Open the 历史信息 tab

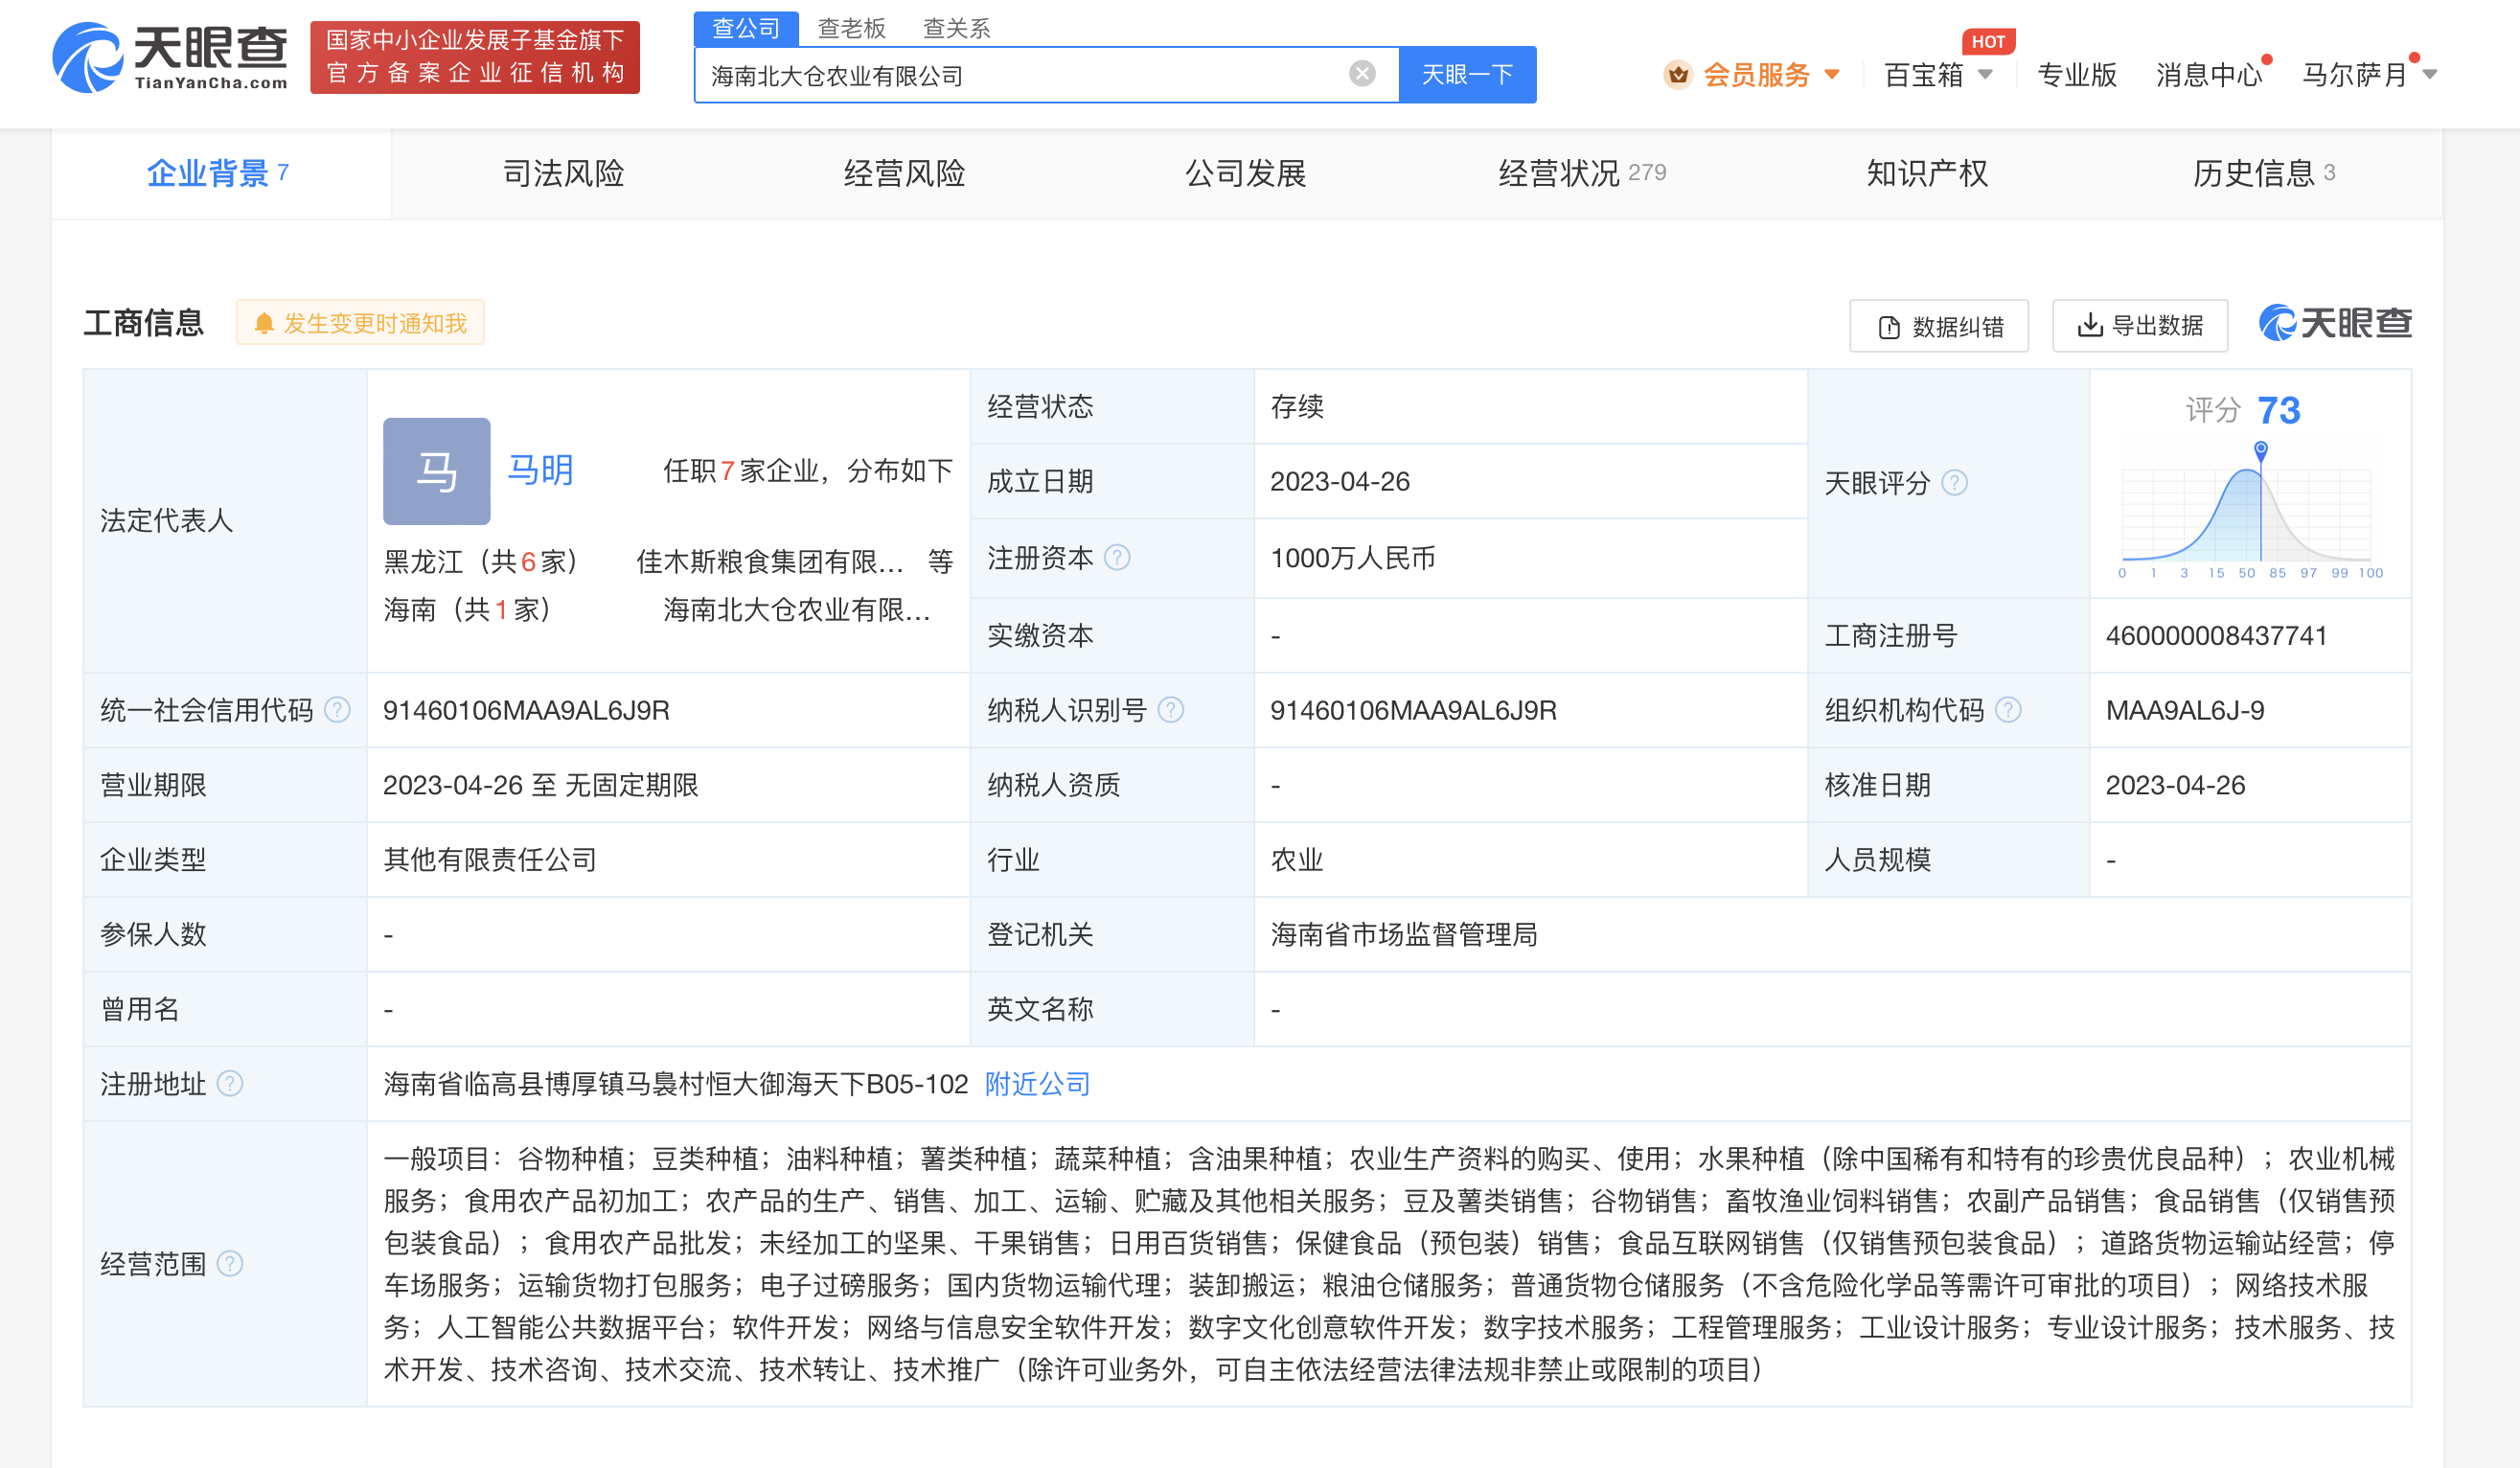pyautogui.click(x=2264, y=173)
